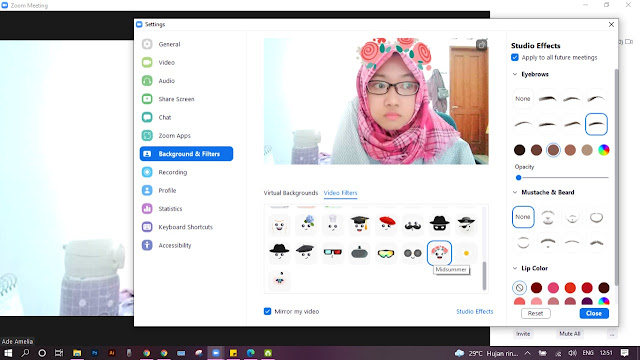Select the round sunglasses video filter
Image resolution: width=640 pixels, height=360 pixels.
(413, 253)
